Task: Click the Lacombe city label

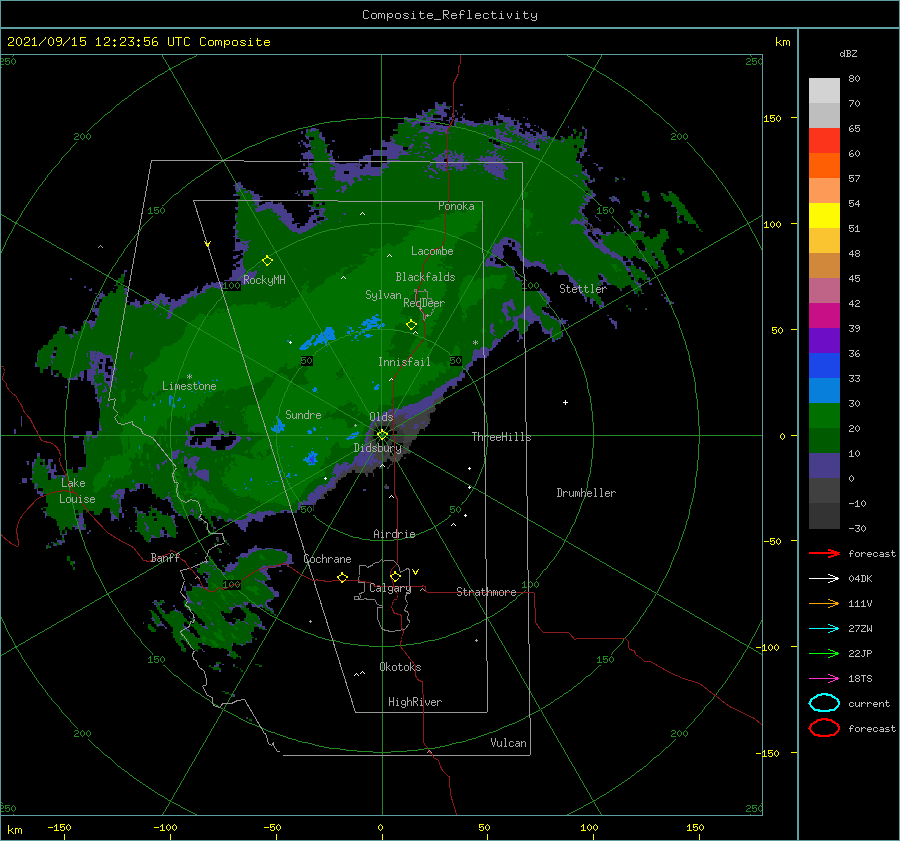Action: click(432, 251)
